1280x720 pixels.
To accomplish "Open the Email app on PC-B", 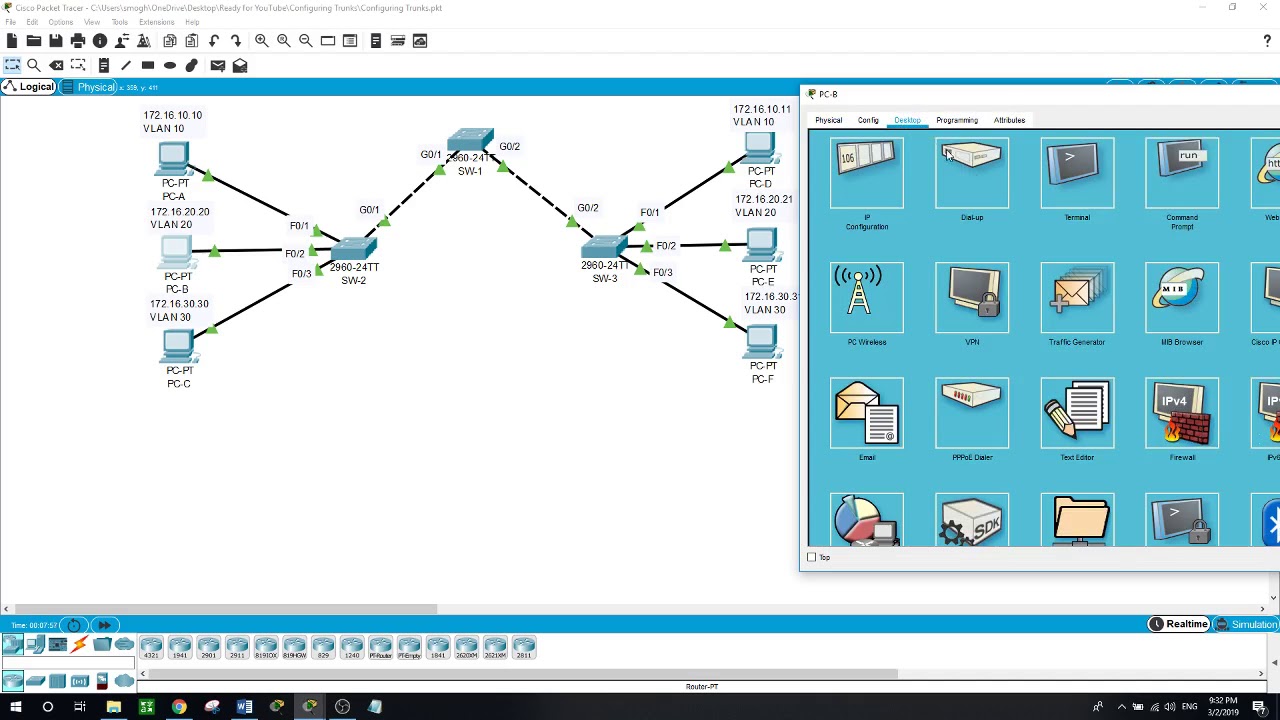I will point(867,413).
